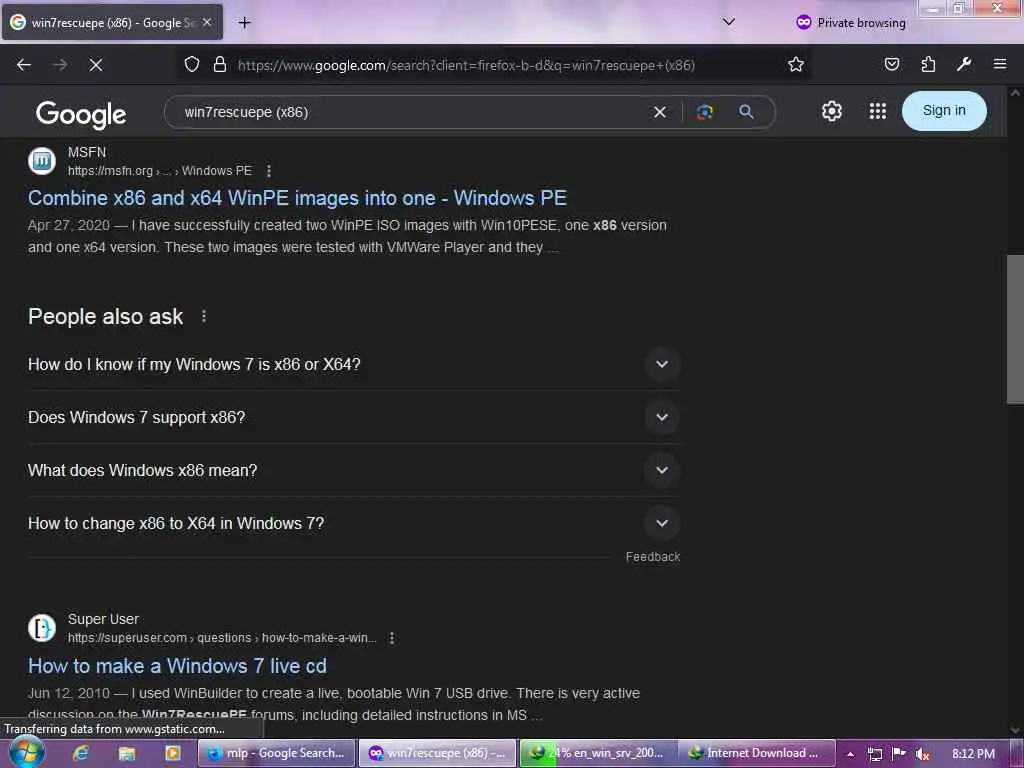
Task: Open the tracking protection shield icon
Action: (191, 65)
